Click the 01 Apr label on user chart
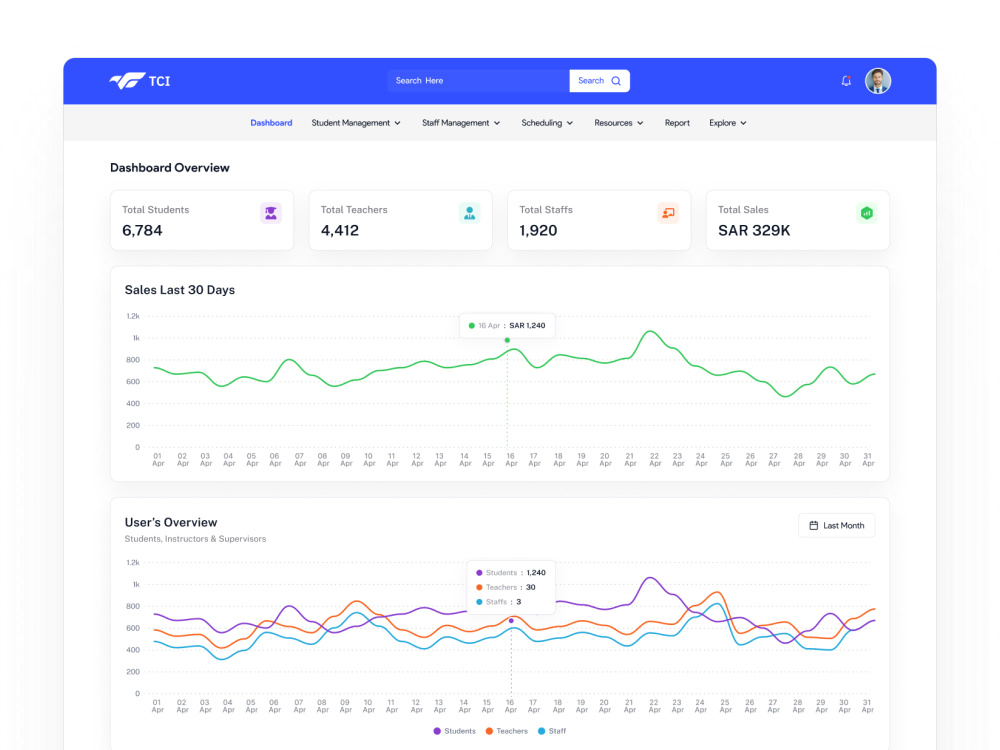This screenshot has height=750, width=1000. (158, 706)
